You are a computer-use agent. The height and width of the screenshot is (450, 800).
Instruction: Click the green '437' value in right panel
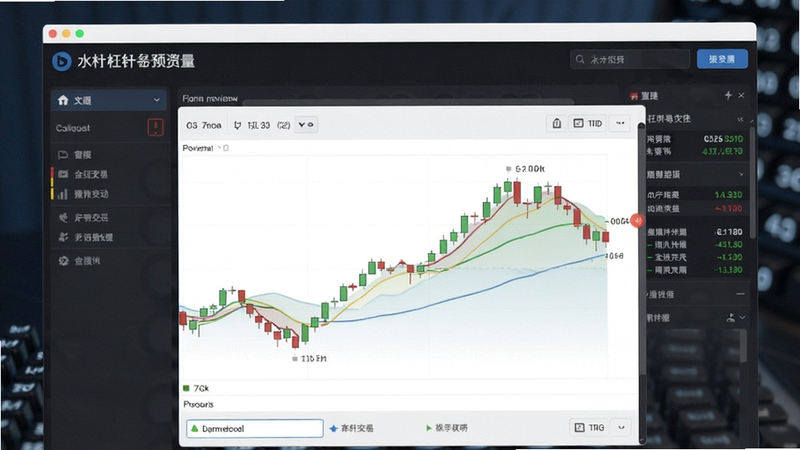pyautogui.click(x=722, y=151)
